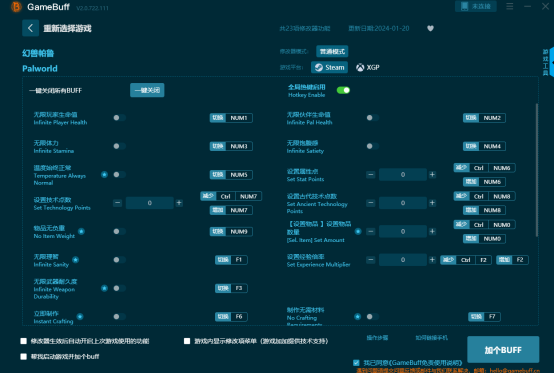This screenshot has width=554, height=373.
Task: Click star icon next to No Item Weight
Action: (x=81, y=231)
